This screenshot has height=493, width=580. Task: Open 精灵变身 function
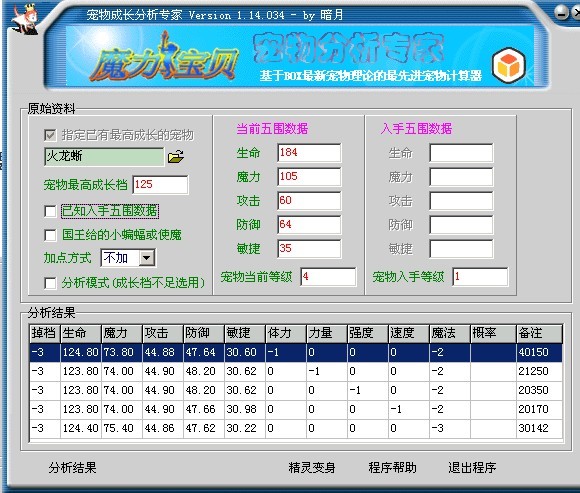click(x=312, y=467)
